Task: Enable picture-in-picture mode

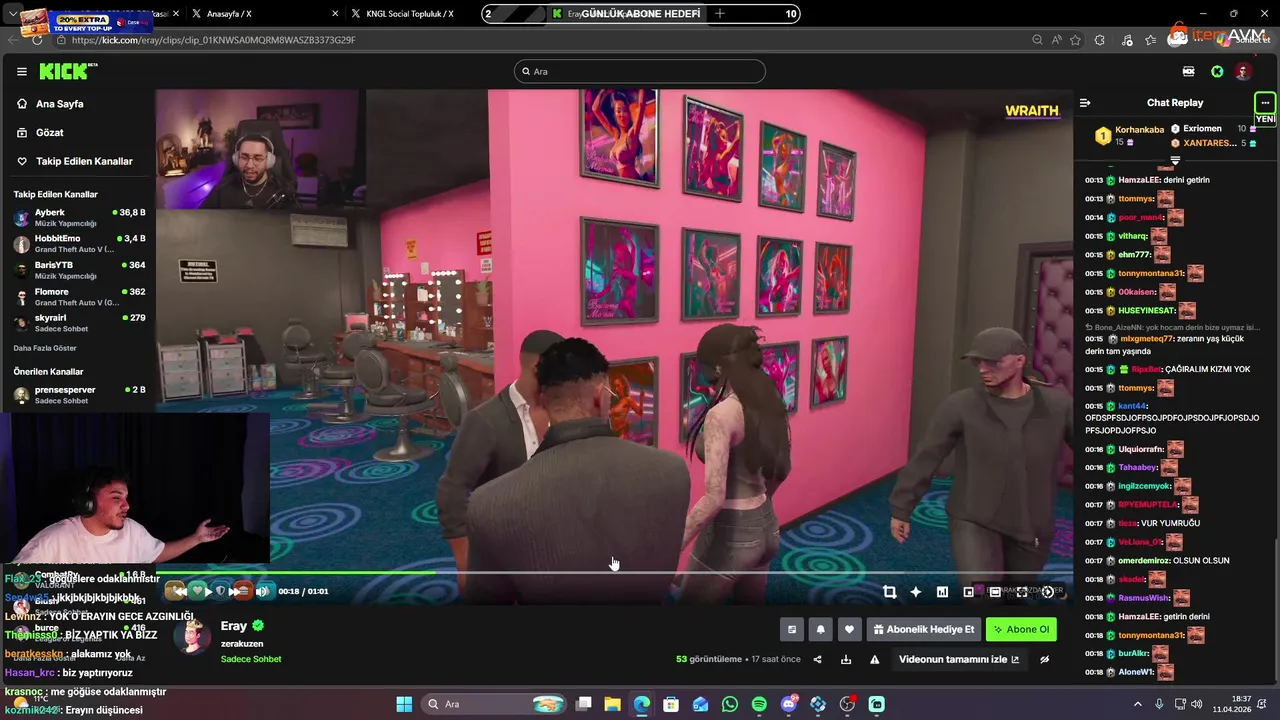Action: pos(968,592)
